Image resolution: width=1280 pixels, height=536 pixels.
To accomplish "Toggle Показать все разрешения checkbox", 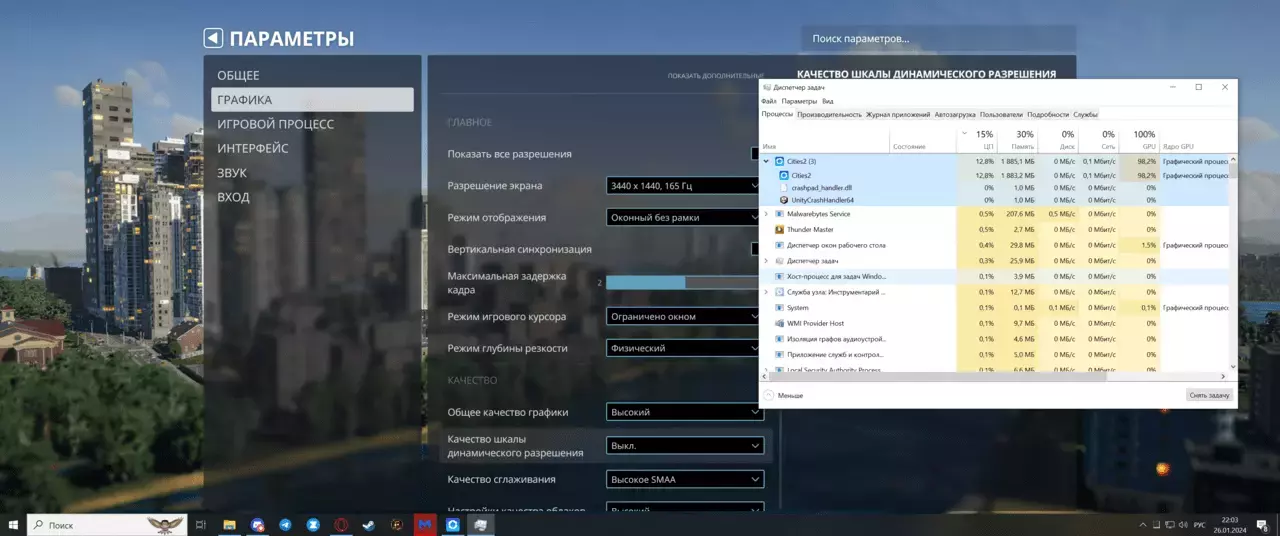I will coord(757,154).
